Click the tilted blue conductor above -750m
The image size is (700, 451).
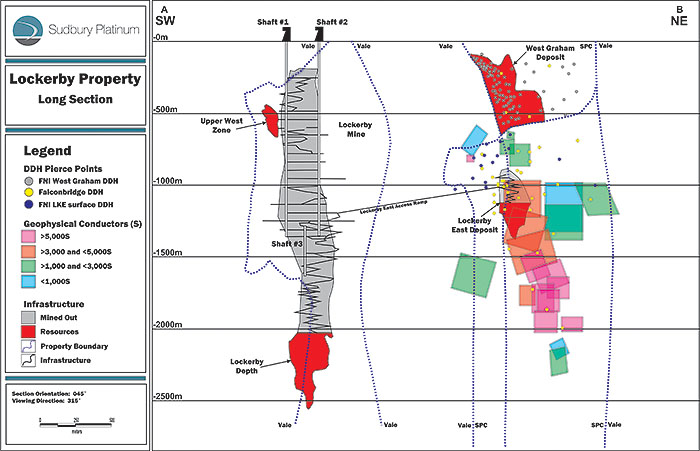[x=474, y=140]
